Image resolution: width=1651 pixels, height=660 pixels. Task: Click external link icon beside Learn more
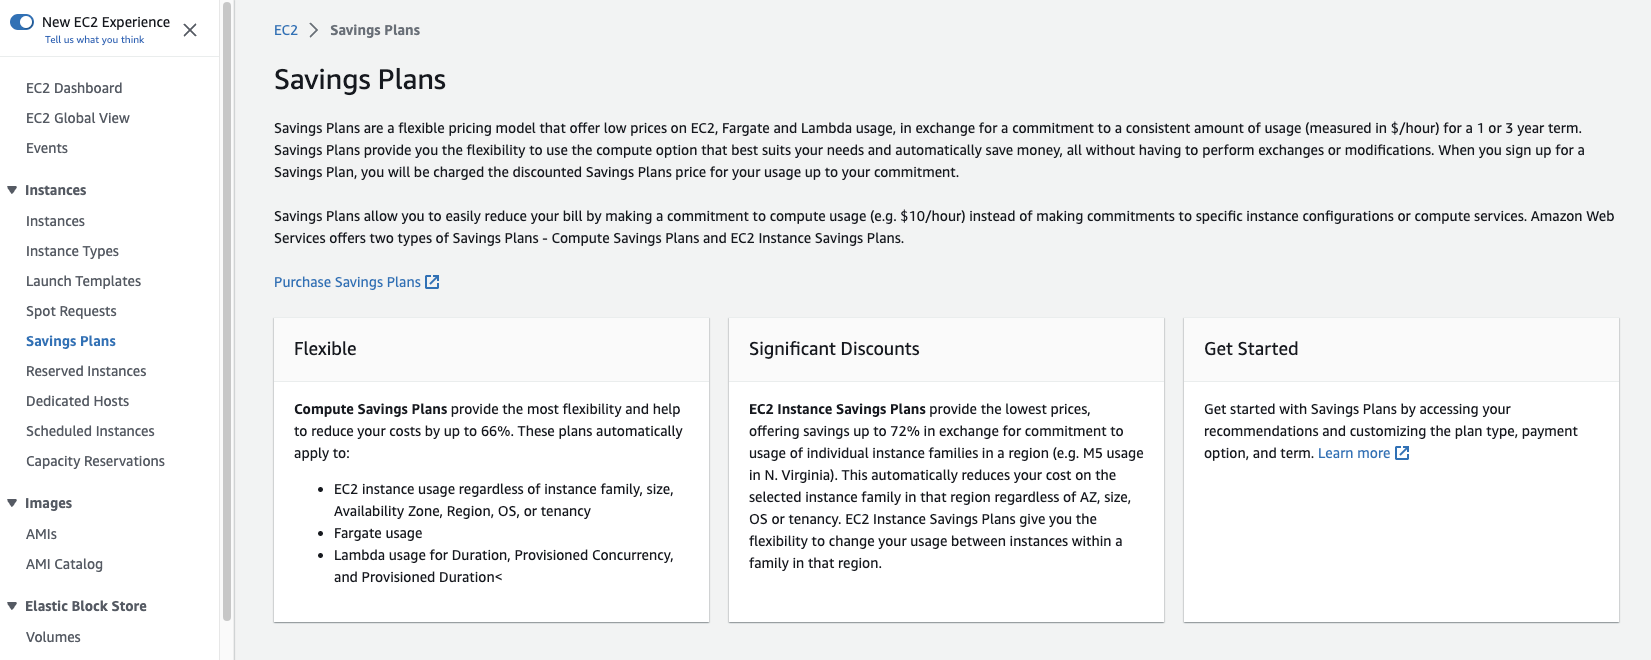click(1401, 452)
